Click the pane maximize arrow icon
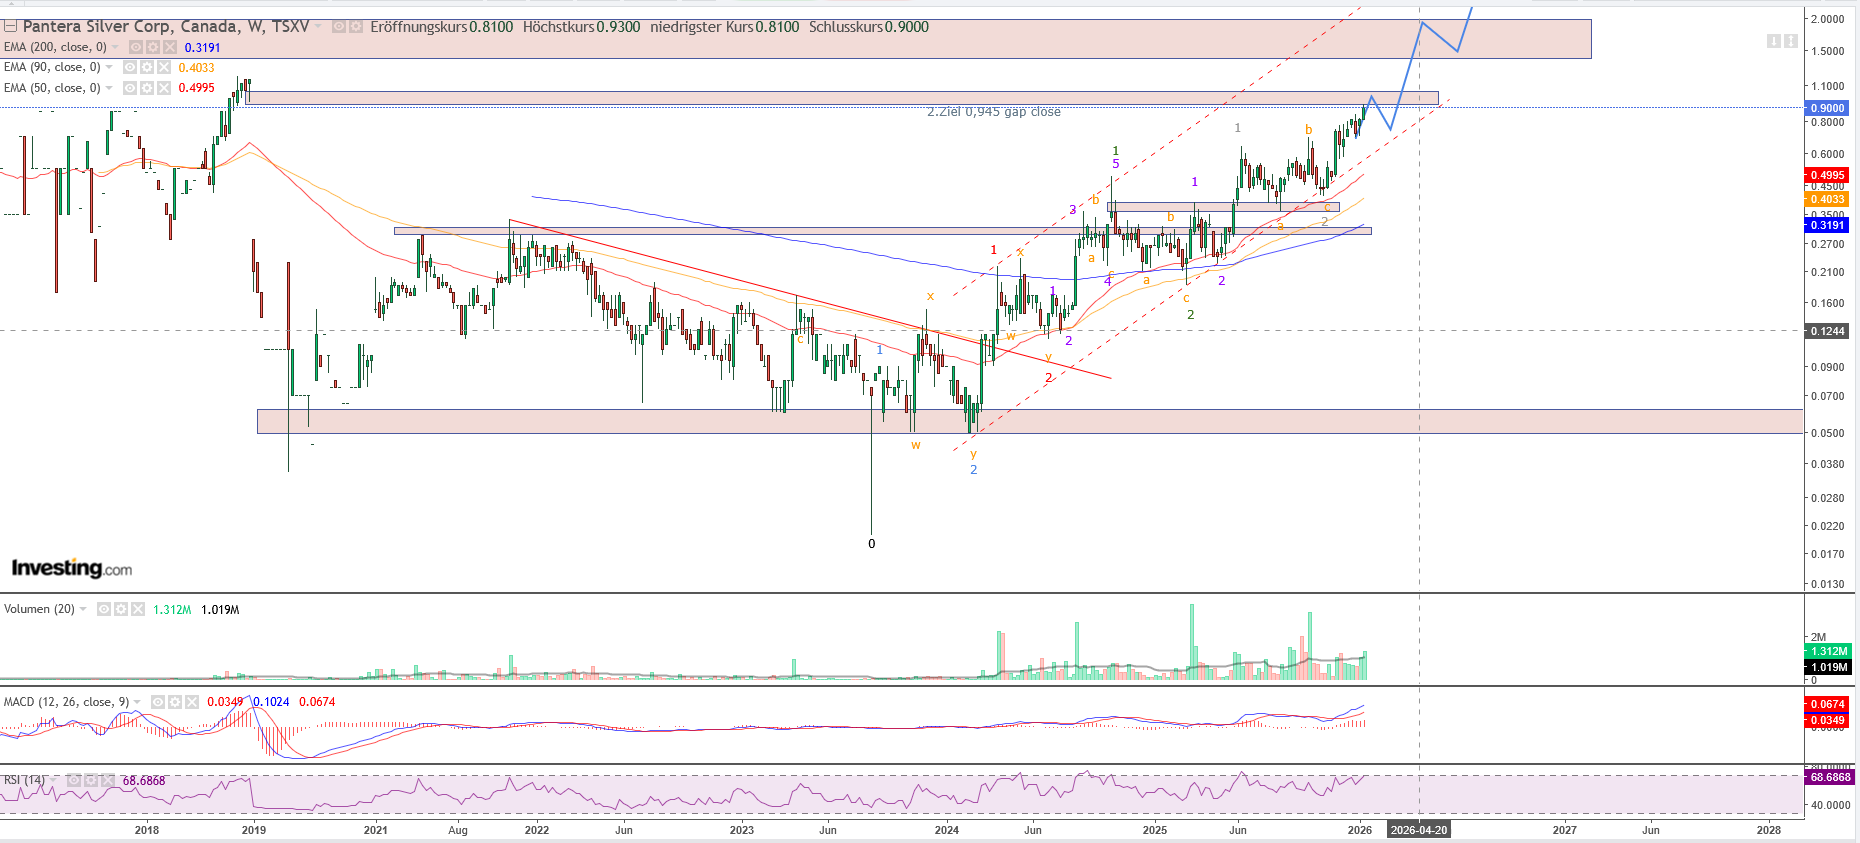1860x843 pixels. [x=1790, y=41]
